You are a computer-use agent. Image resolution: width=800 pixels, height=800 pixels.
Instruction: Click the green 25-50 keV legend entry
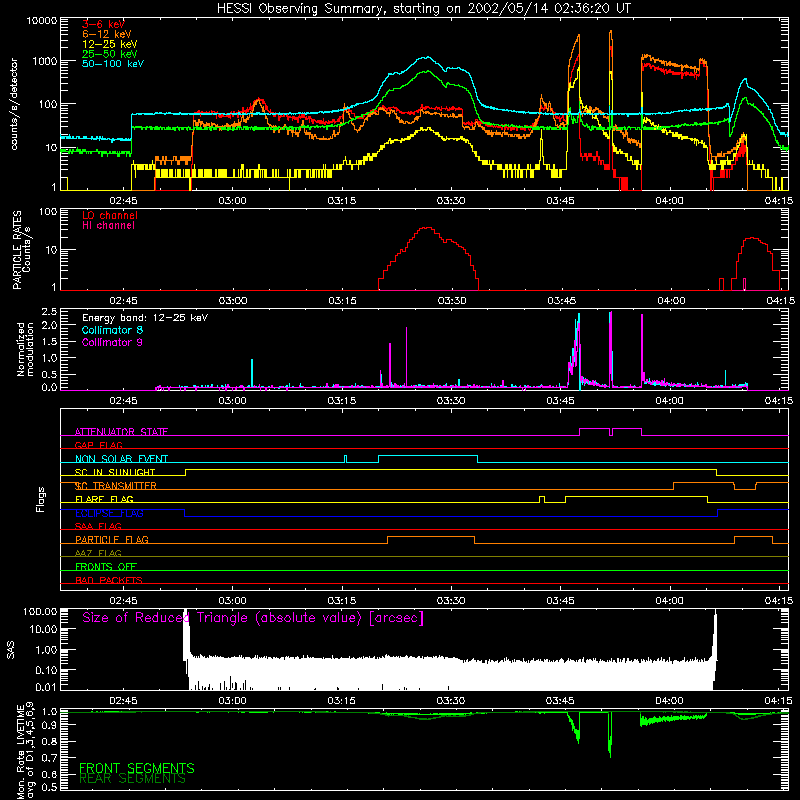(109, 54)
